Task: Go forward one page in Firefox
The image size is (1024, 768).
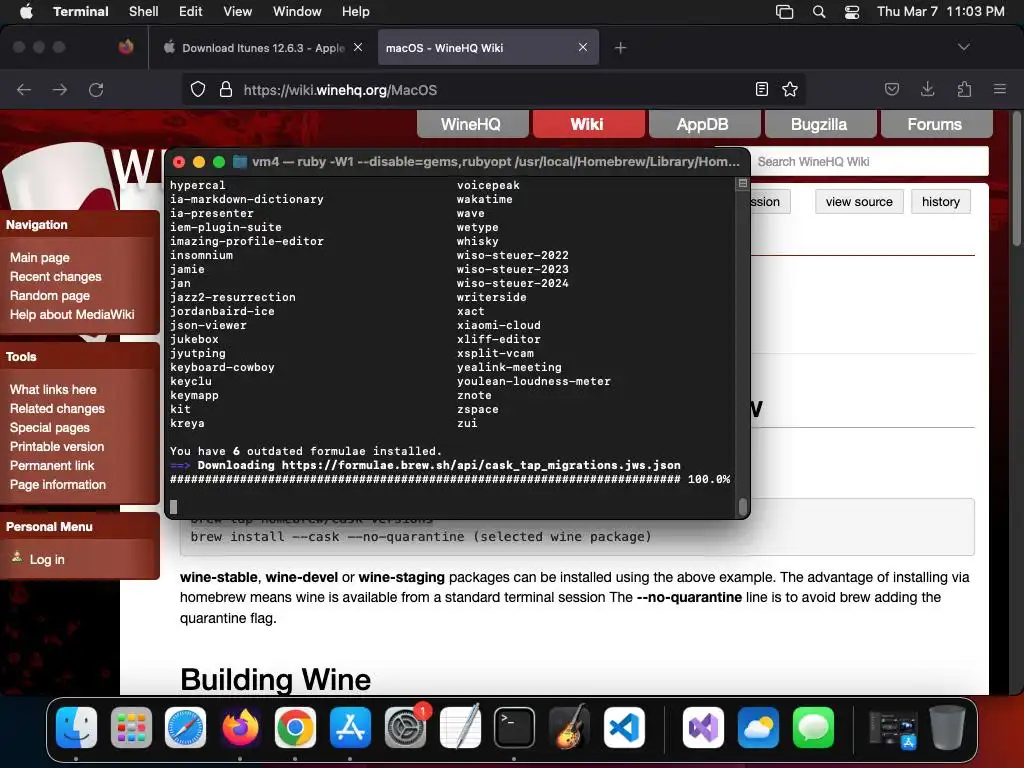Action: pyautogui.click(x=60, y=89)
